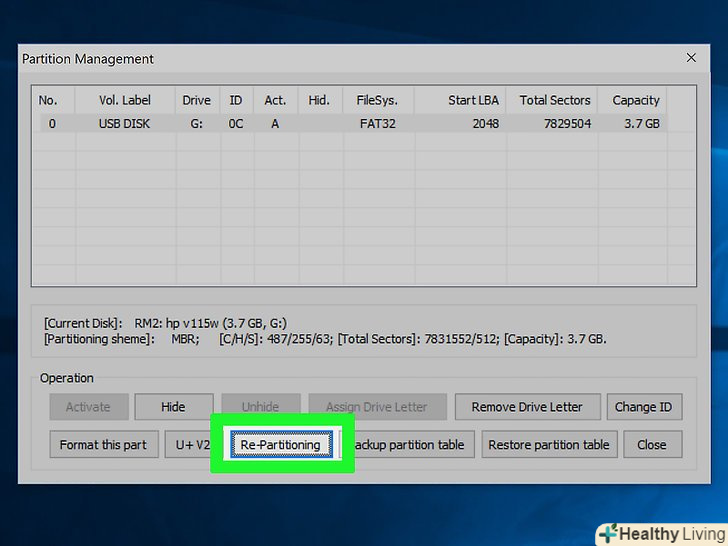The height and width of the screenshot is (546, 728).
Task: Click the ID column header
Action: tap(236, 100)
